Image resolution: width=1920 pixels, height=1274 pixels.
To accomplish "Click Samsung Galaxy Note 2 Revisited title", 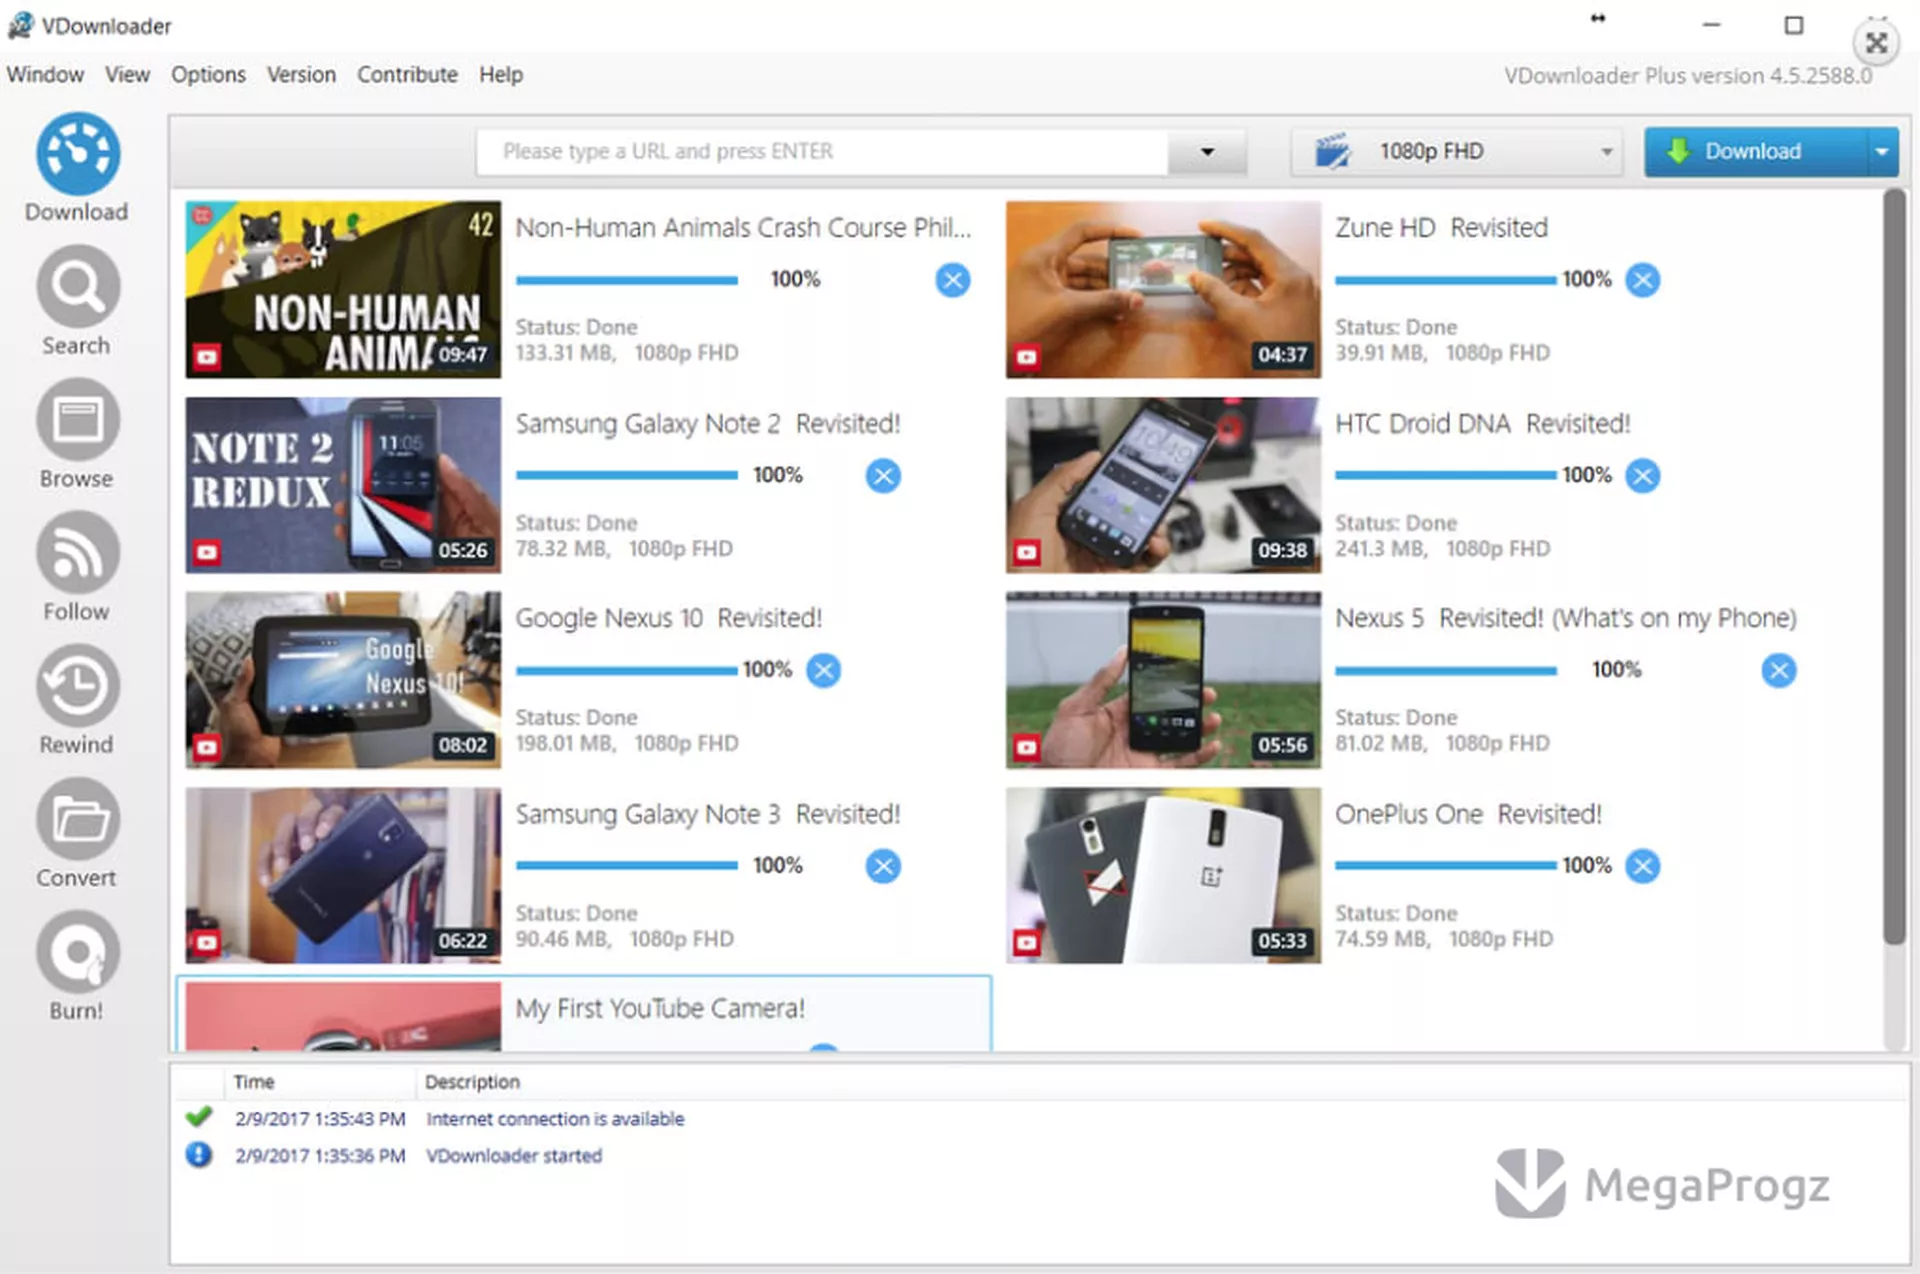I will pyautogui.click(x=708, y=424).
